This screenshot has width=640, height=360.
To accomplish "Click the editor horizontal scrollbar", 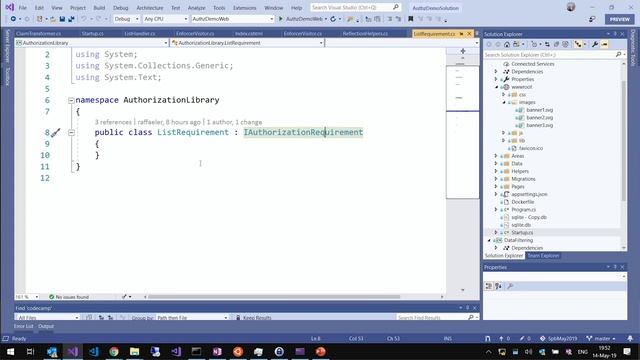I will (x=273, y=297).
